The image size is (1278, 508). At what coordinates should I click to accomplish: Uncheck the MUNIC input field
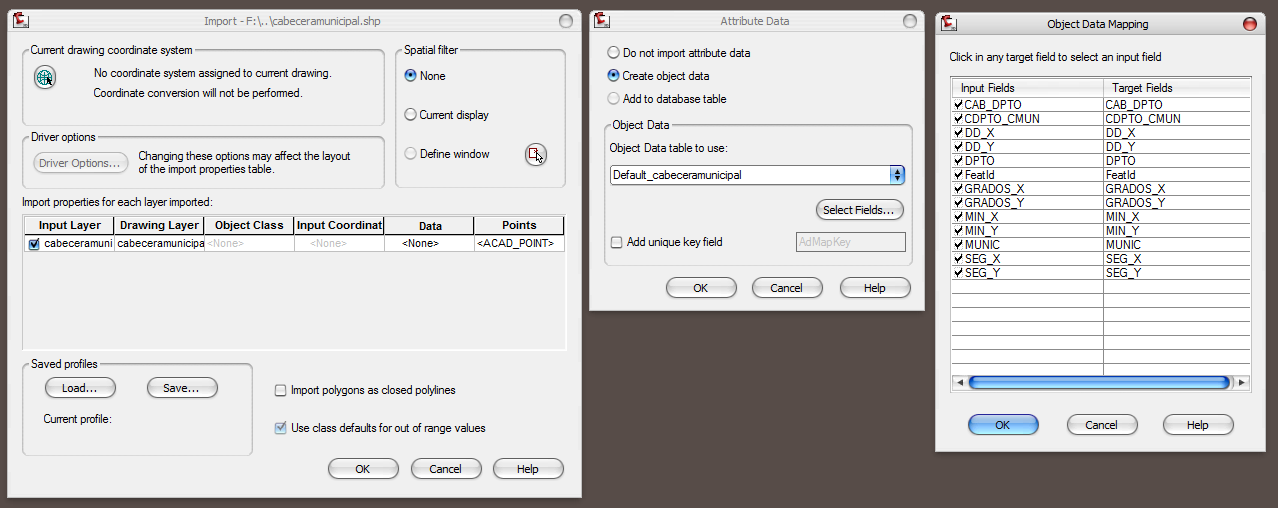pyautogui.click(x=959, y=244)
